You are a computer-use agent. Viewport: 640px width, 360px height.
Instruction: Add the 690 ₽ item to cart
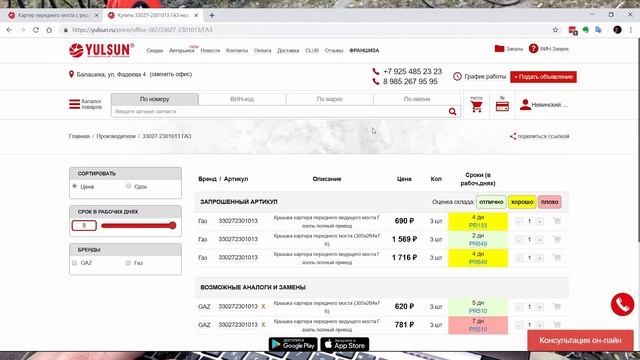pos(557,221)
